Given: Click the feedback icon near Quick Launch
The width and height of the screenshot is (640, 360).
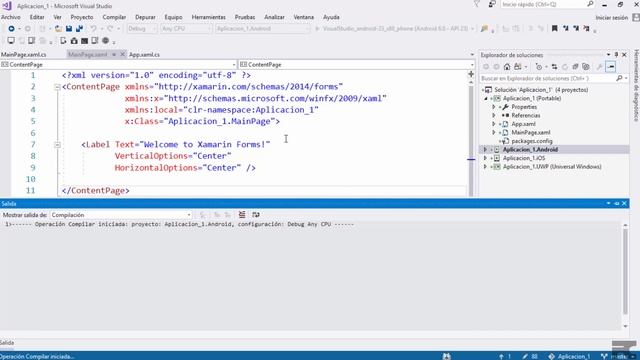Looking at the screenshot, I should click(492, 4).
